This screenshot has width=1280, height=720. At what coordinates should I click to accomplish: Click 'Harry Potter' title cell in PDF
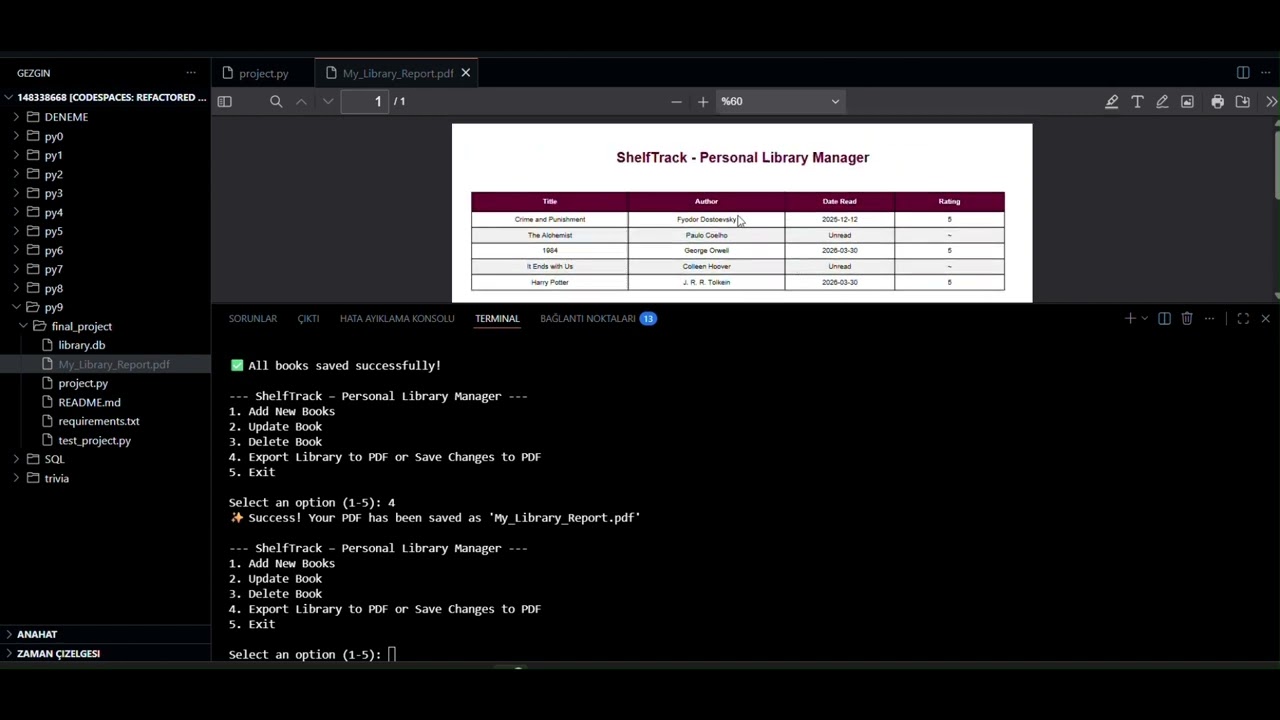(550, 282)
